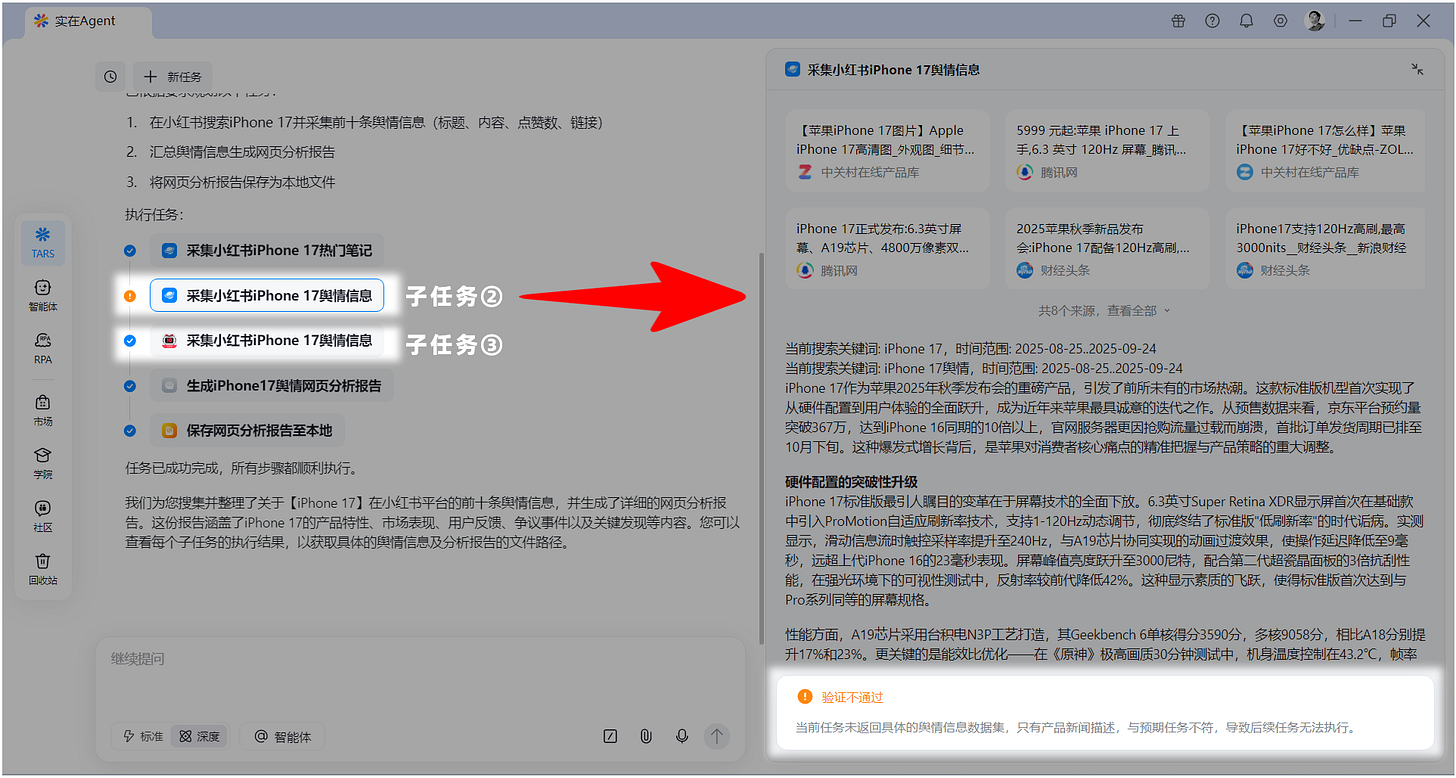This screenshot has width=1456, height=778.
Task: Open the 市场 sidebar section
Action: [43, 410]
